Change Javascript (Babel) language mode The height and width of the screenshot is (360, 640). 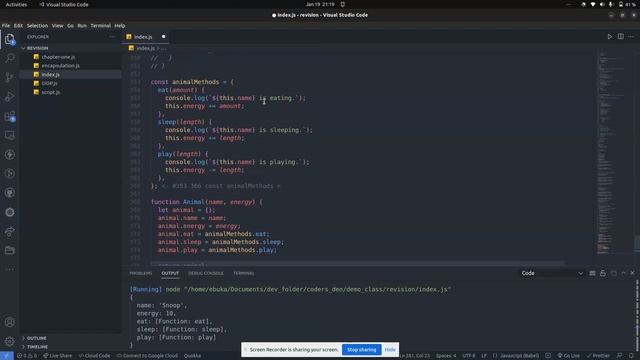pyautogui.click(x=519, y=356)
